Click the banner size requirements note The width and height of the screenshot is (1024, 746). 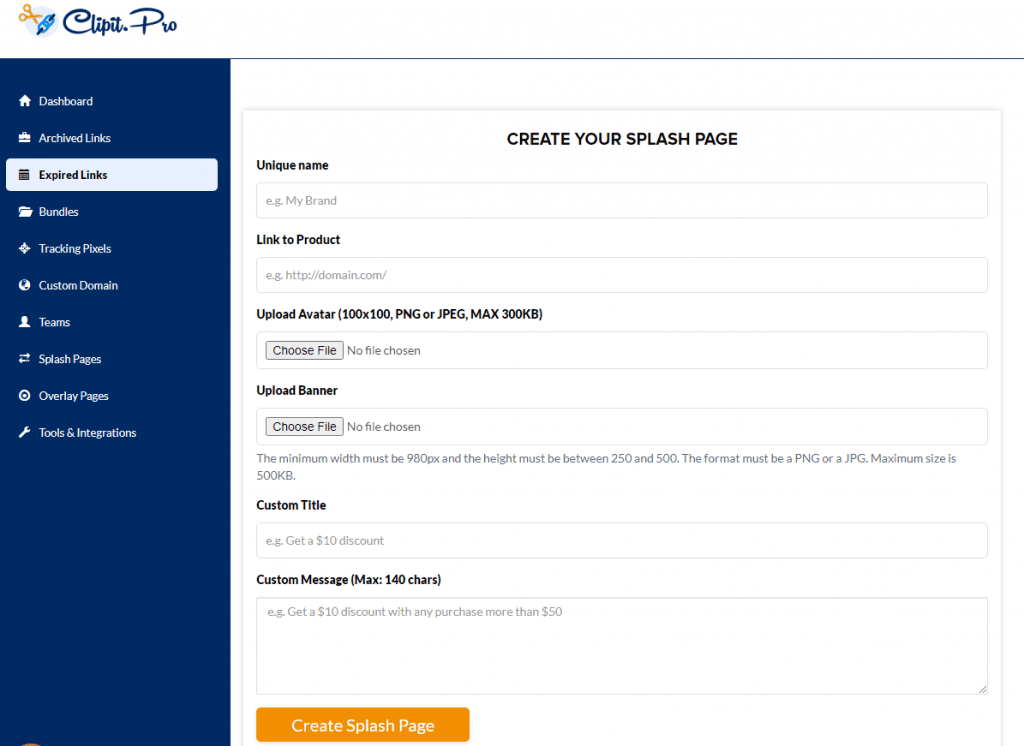606,466
